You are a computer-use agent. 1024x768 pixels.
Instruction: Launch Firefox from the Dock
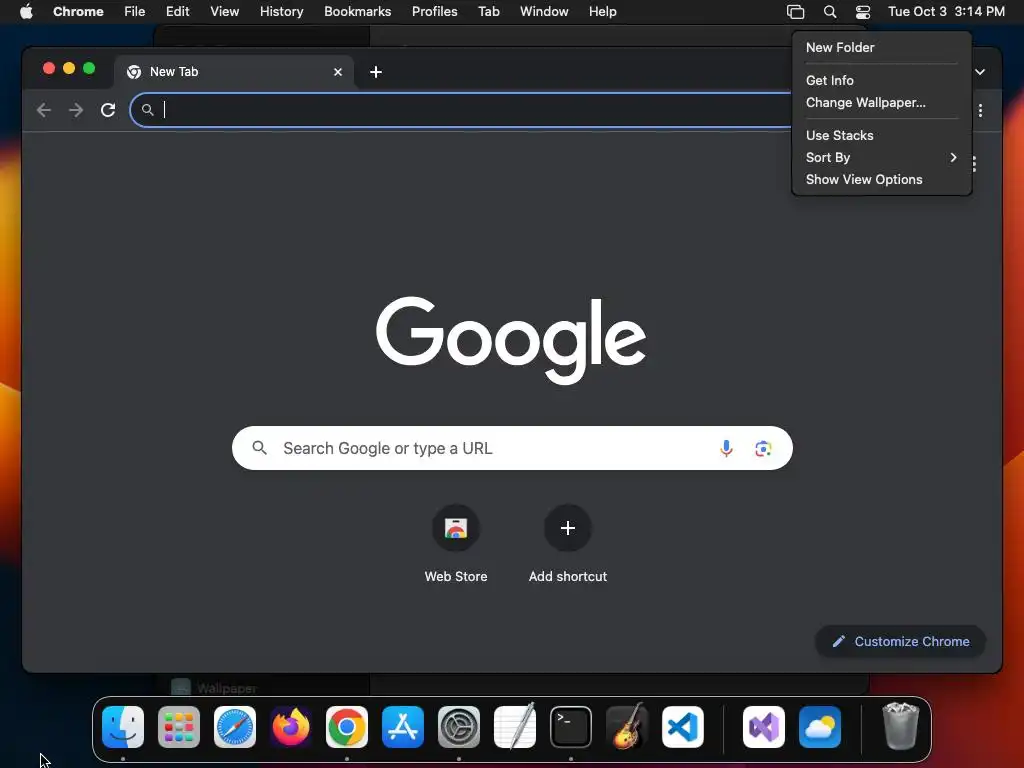click(x=291, y=727)
